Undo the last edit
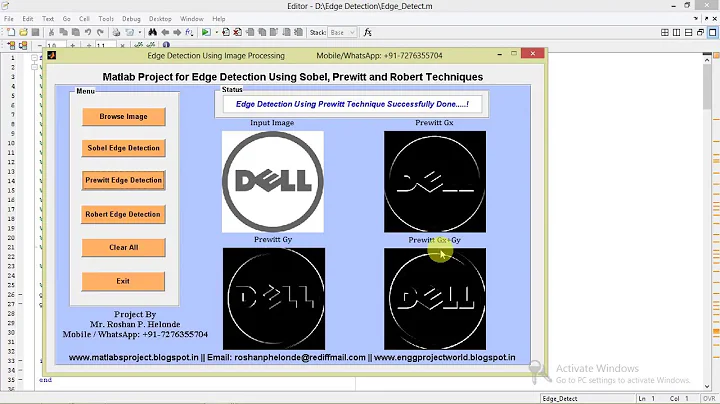This screenshot has height=404, width=720. pyautogui.click(x=88, y=32)
